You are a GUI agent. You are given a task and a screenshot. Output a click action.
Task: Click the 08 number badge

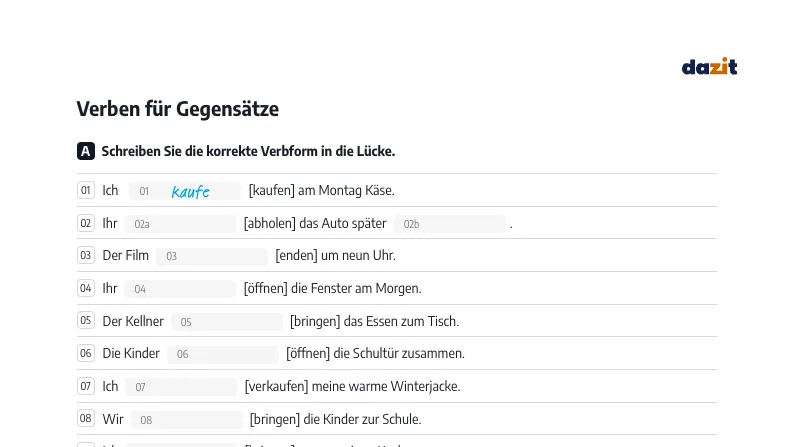pyautogui.click(x=86, y=419)
